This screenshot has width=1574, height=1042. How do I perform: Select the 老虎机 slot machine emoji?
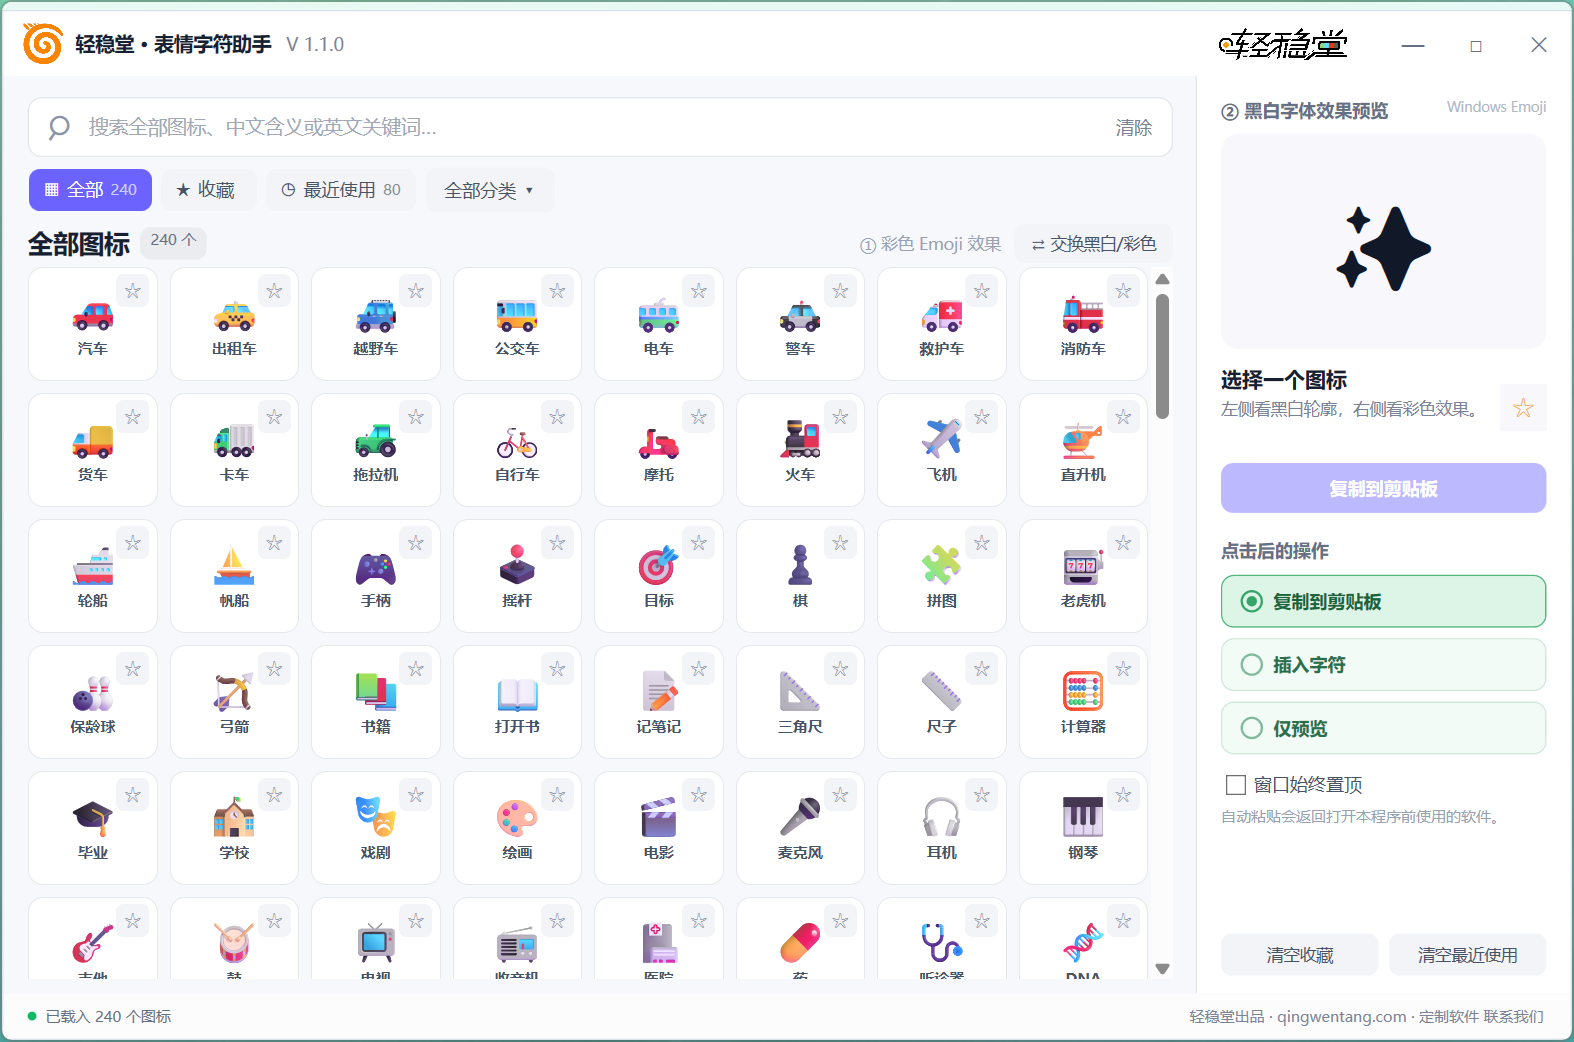1083,576
